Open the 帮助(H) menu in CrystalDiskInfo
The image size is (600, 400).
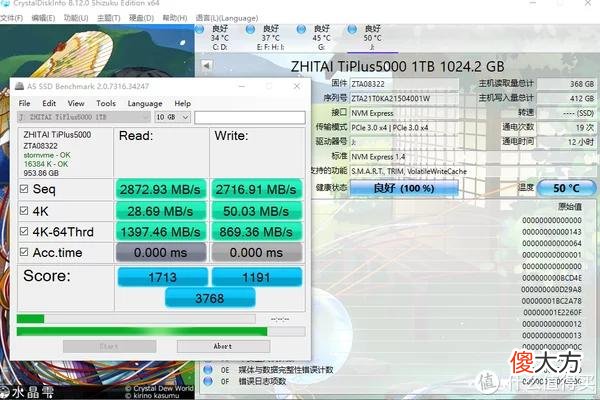coord(174,18)
